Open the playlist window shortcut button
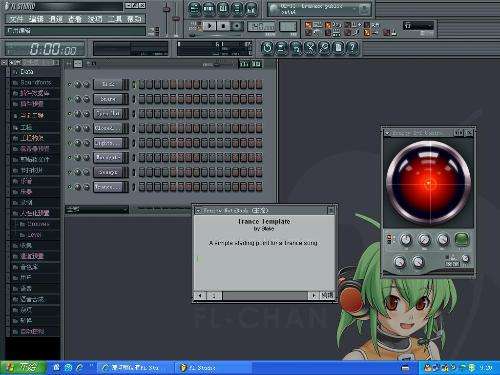The image size is (500, 375). pyautogui.click(x=194, y=9)
